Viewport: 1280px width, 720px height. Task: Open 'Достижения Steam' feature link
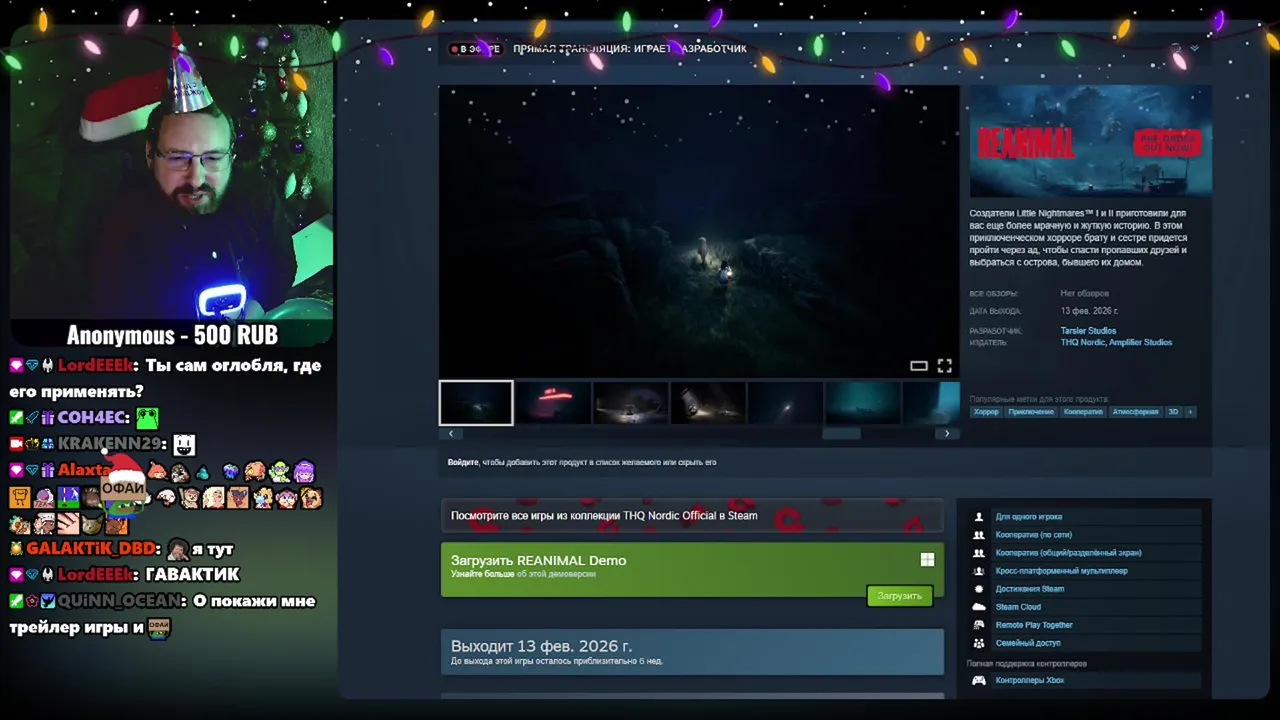(x=1029, y=589)
